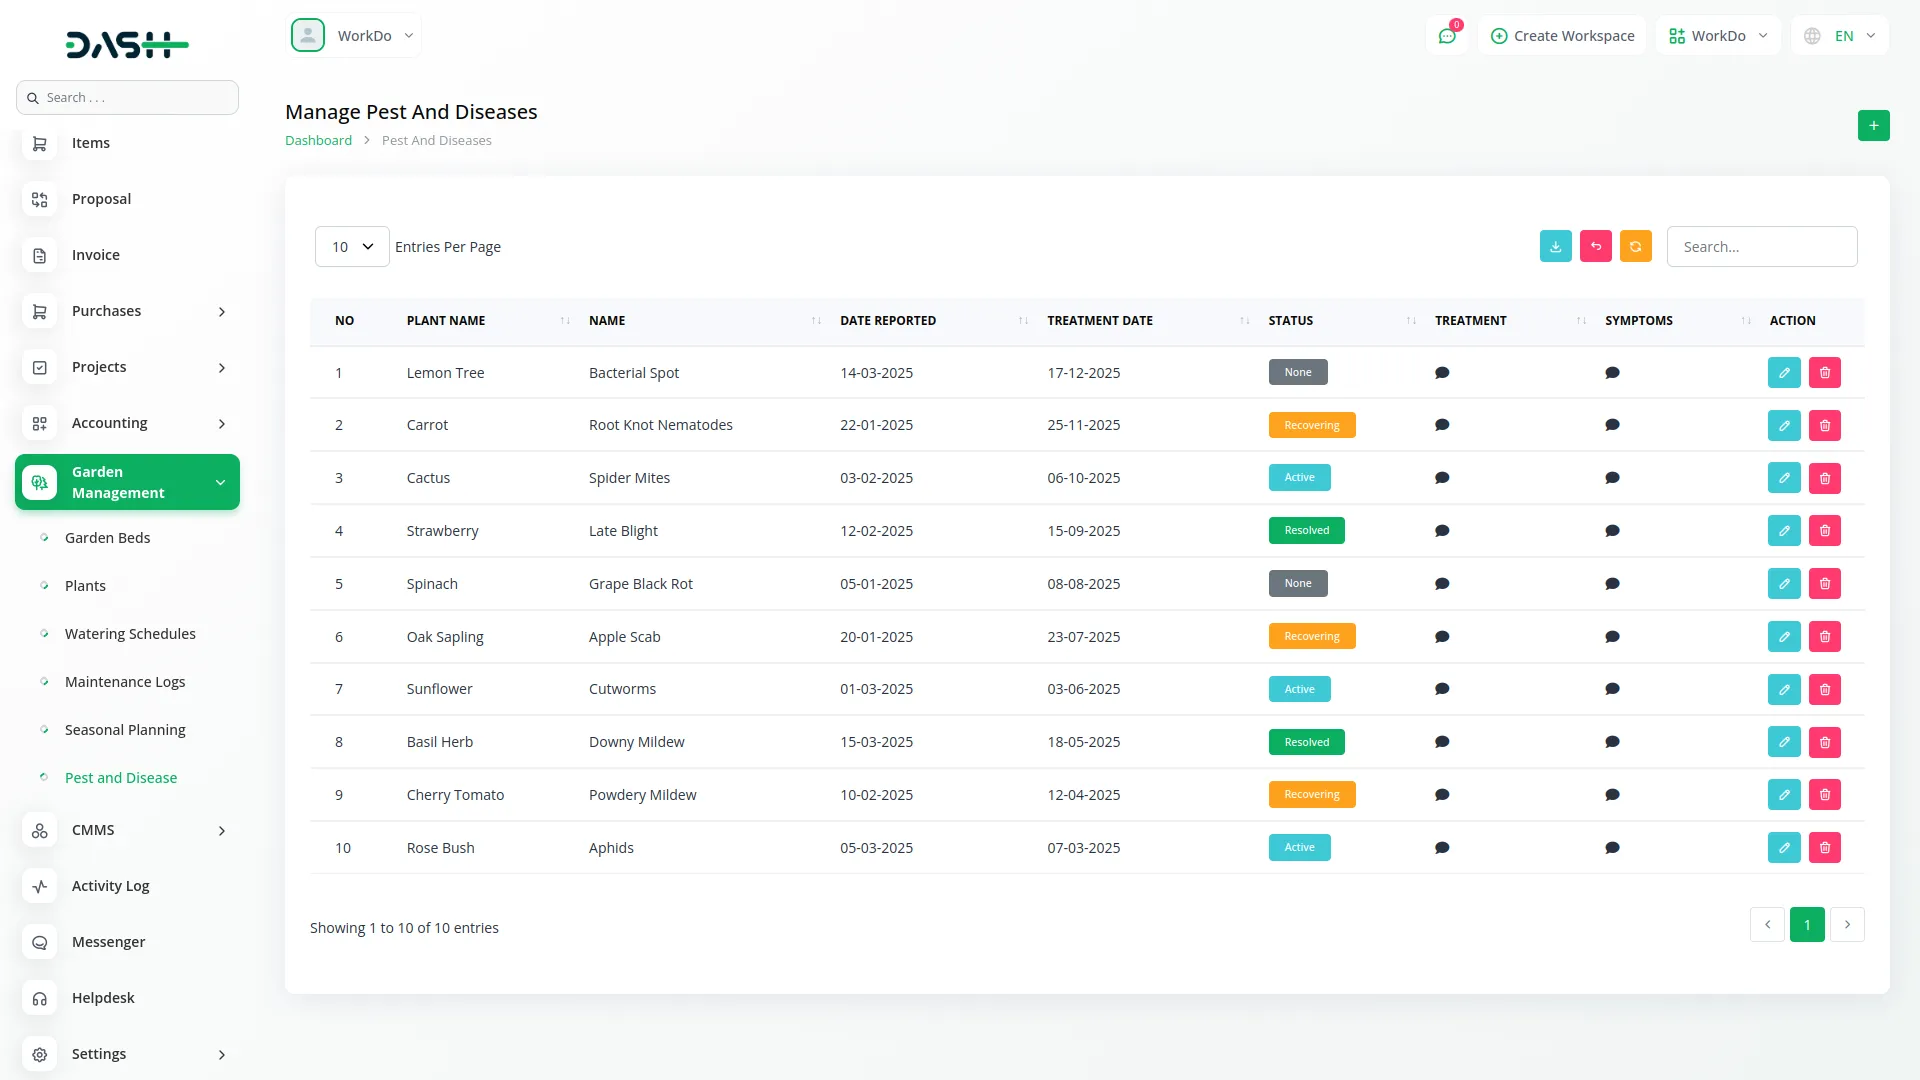This screenshot has width=1920, height=1080.
Task: Click the pink reset icon above the table
Action: tap(1595, 246)
